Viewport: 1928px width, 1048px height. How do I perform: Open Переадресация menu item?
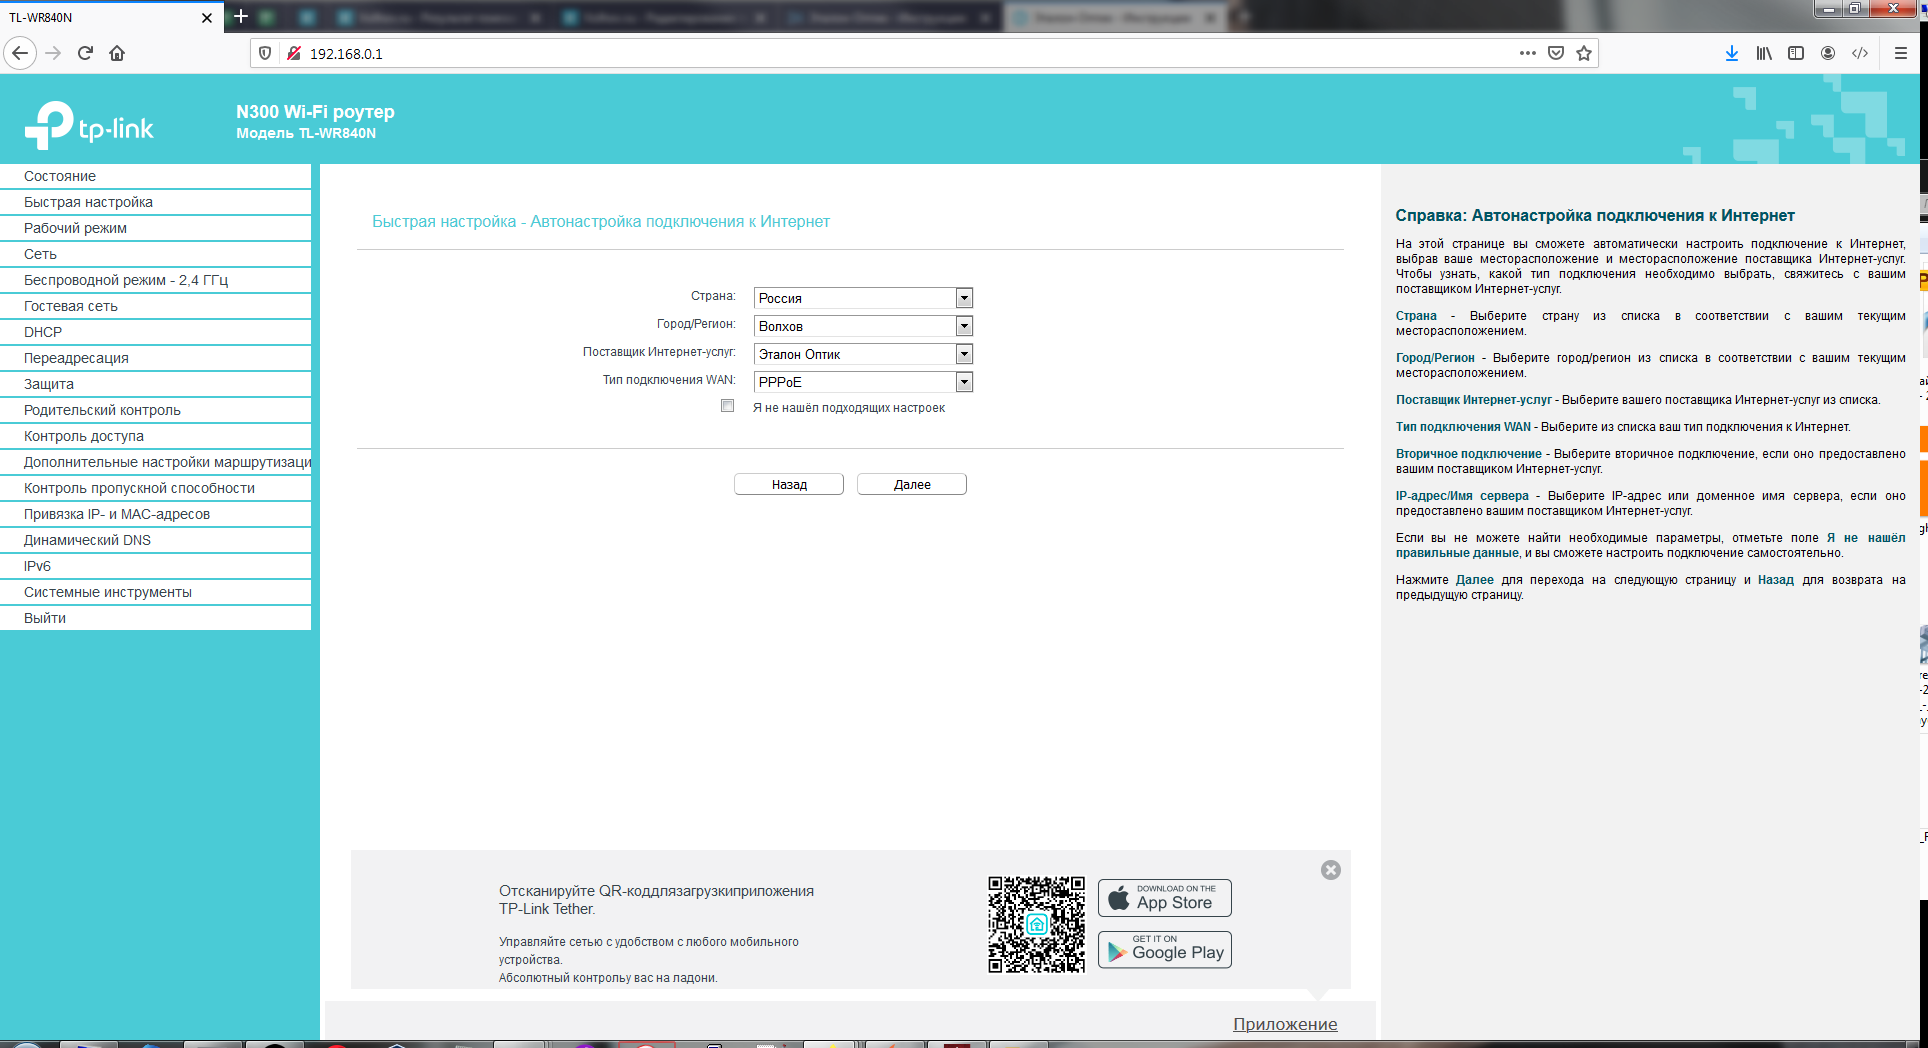(155, 358)
